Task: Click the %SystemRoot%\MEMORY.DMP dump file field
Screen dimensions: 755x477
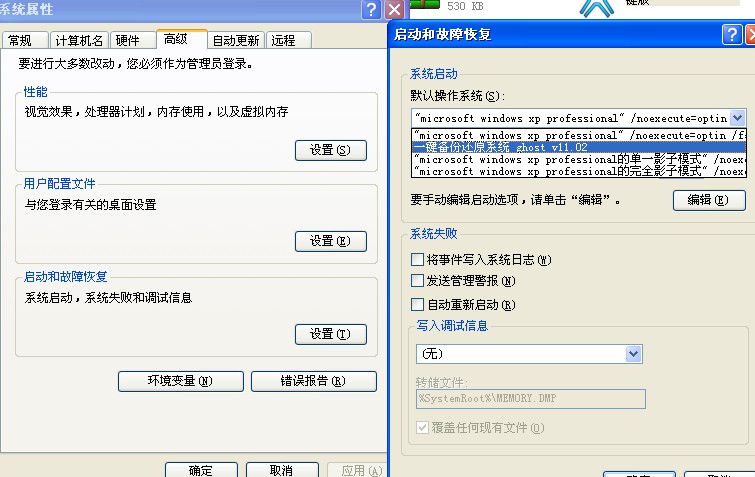Action: click(x=531, y=399)
